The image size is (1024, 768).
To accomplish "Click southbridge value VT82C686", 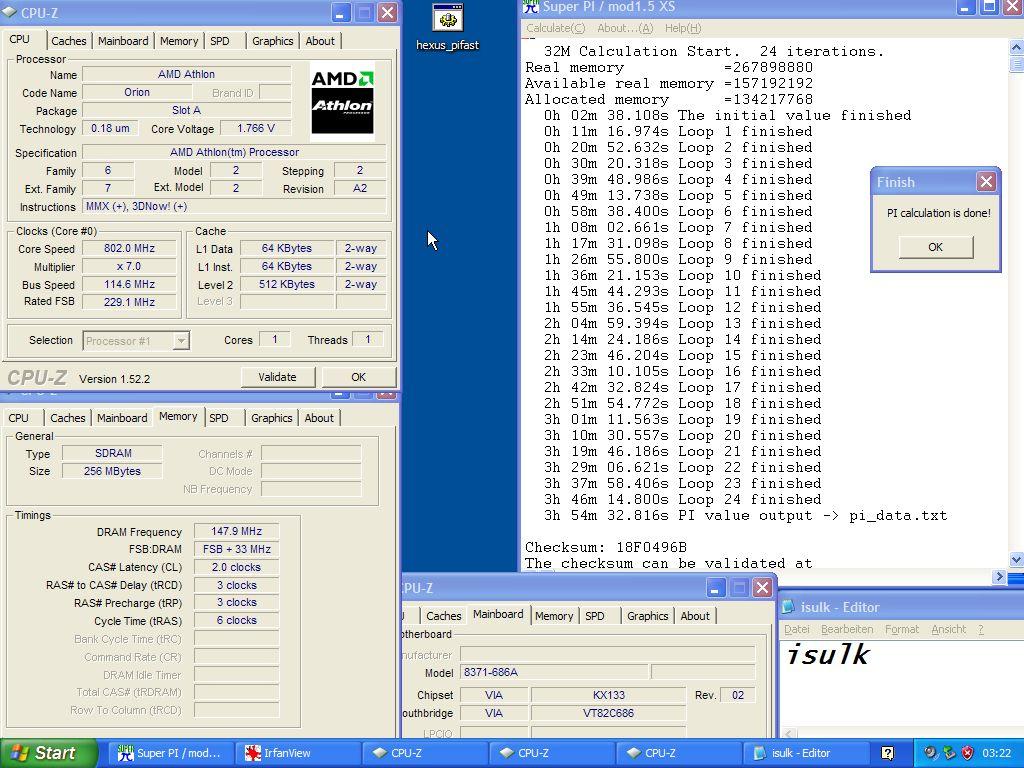I will [x=609, y=713].
